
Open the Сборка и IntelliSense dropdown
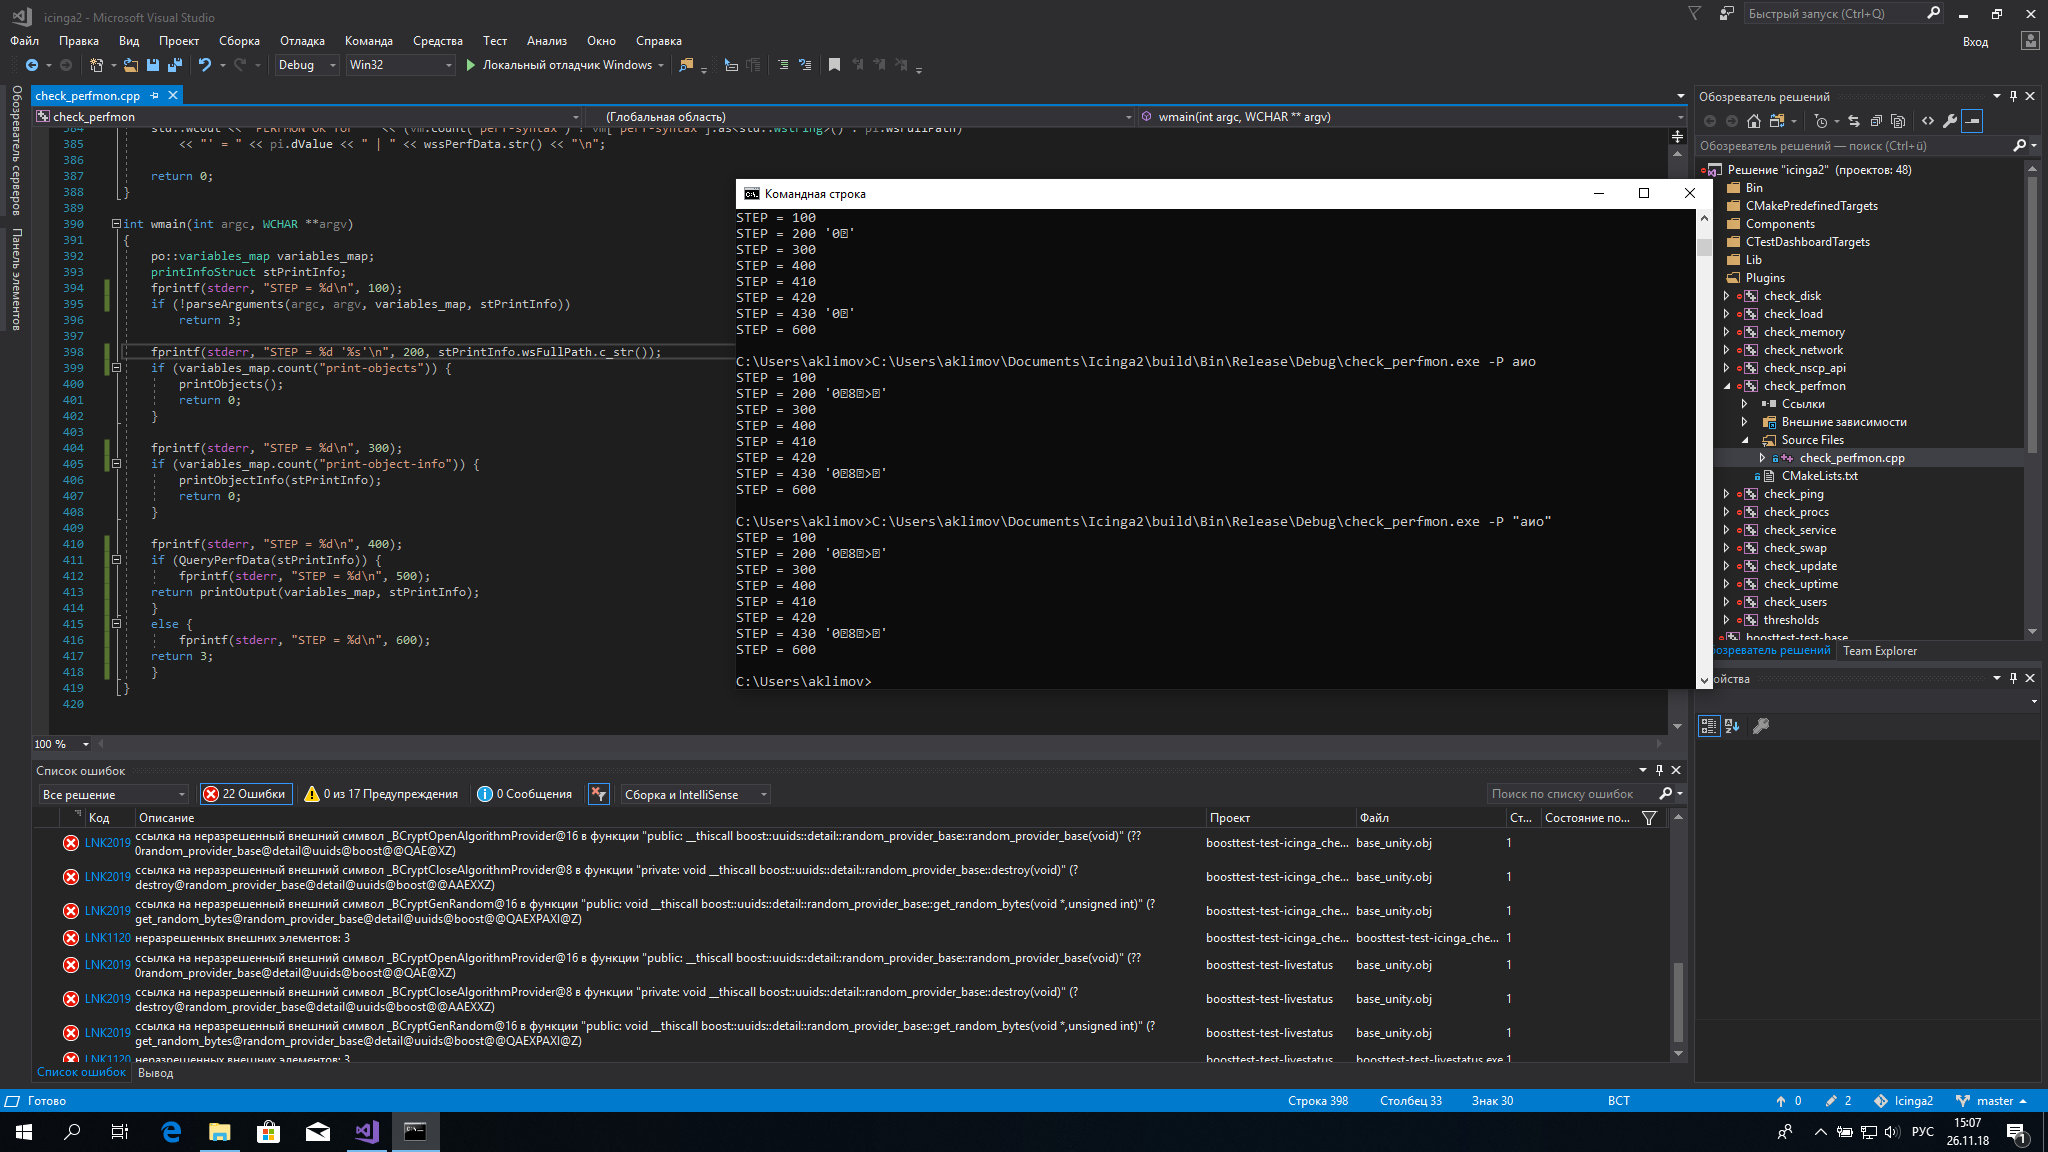click(x=696, y=794)
